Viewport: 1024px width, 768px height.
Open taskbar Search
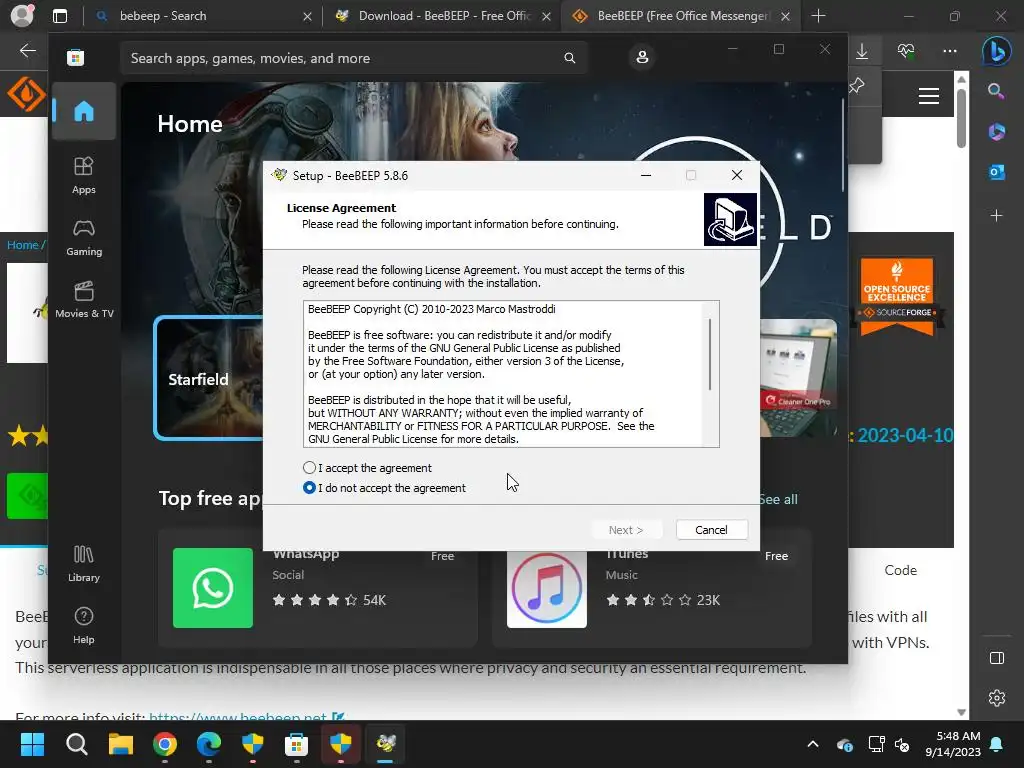[x=76, y=744]
